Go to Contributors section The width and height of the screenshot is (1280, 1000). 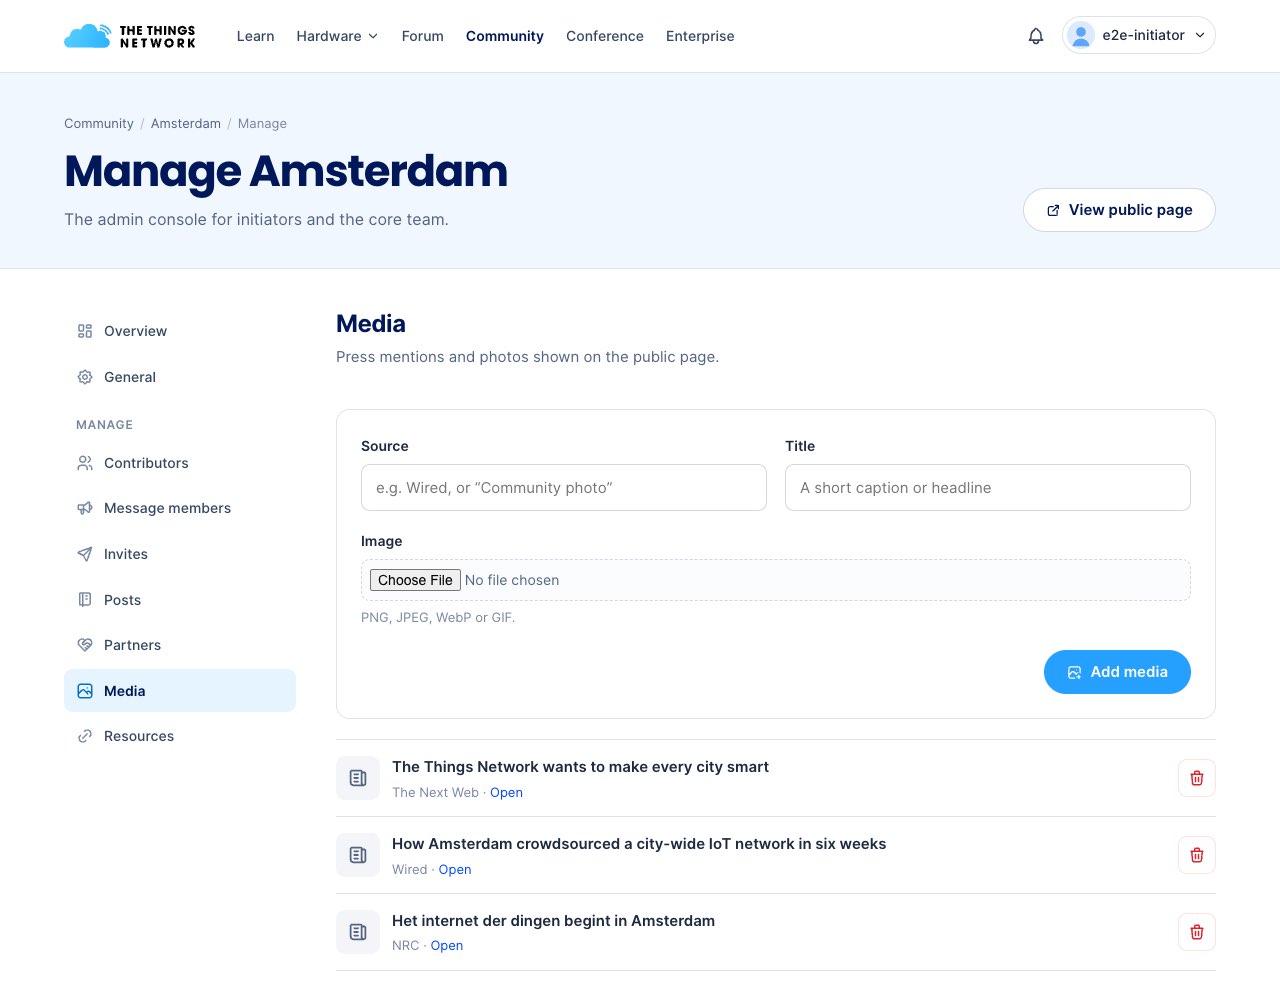tap(180, 463)
